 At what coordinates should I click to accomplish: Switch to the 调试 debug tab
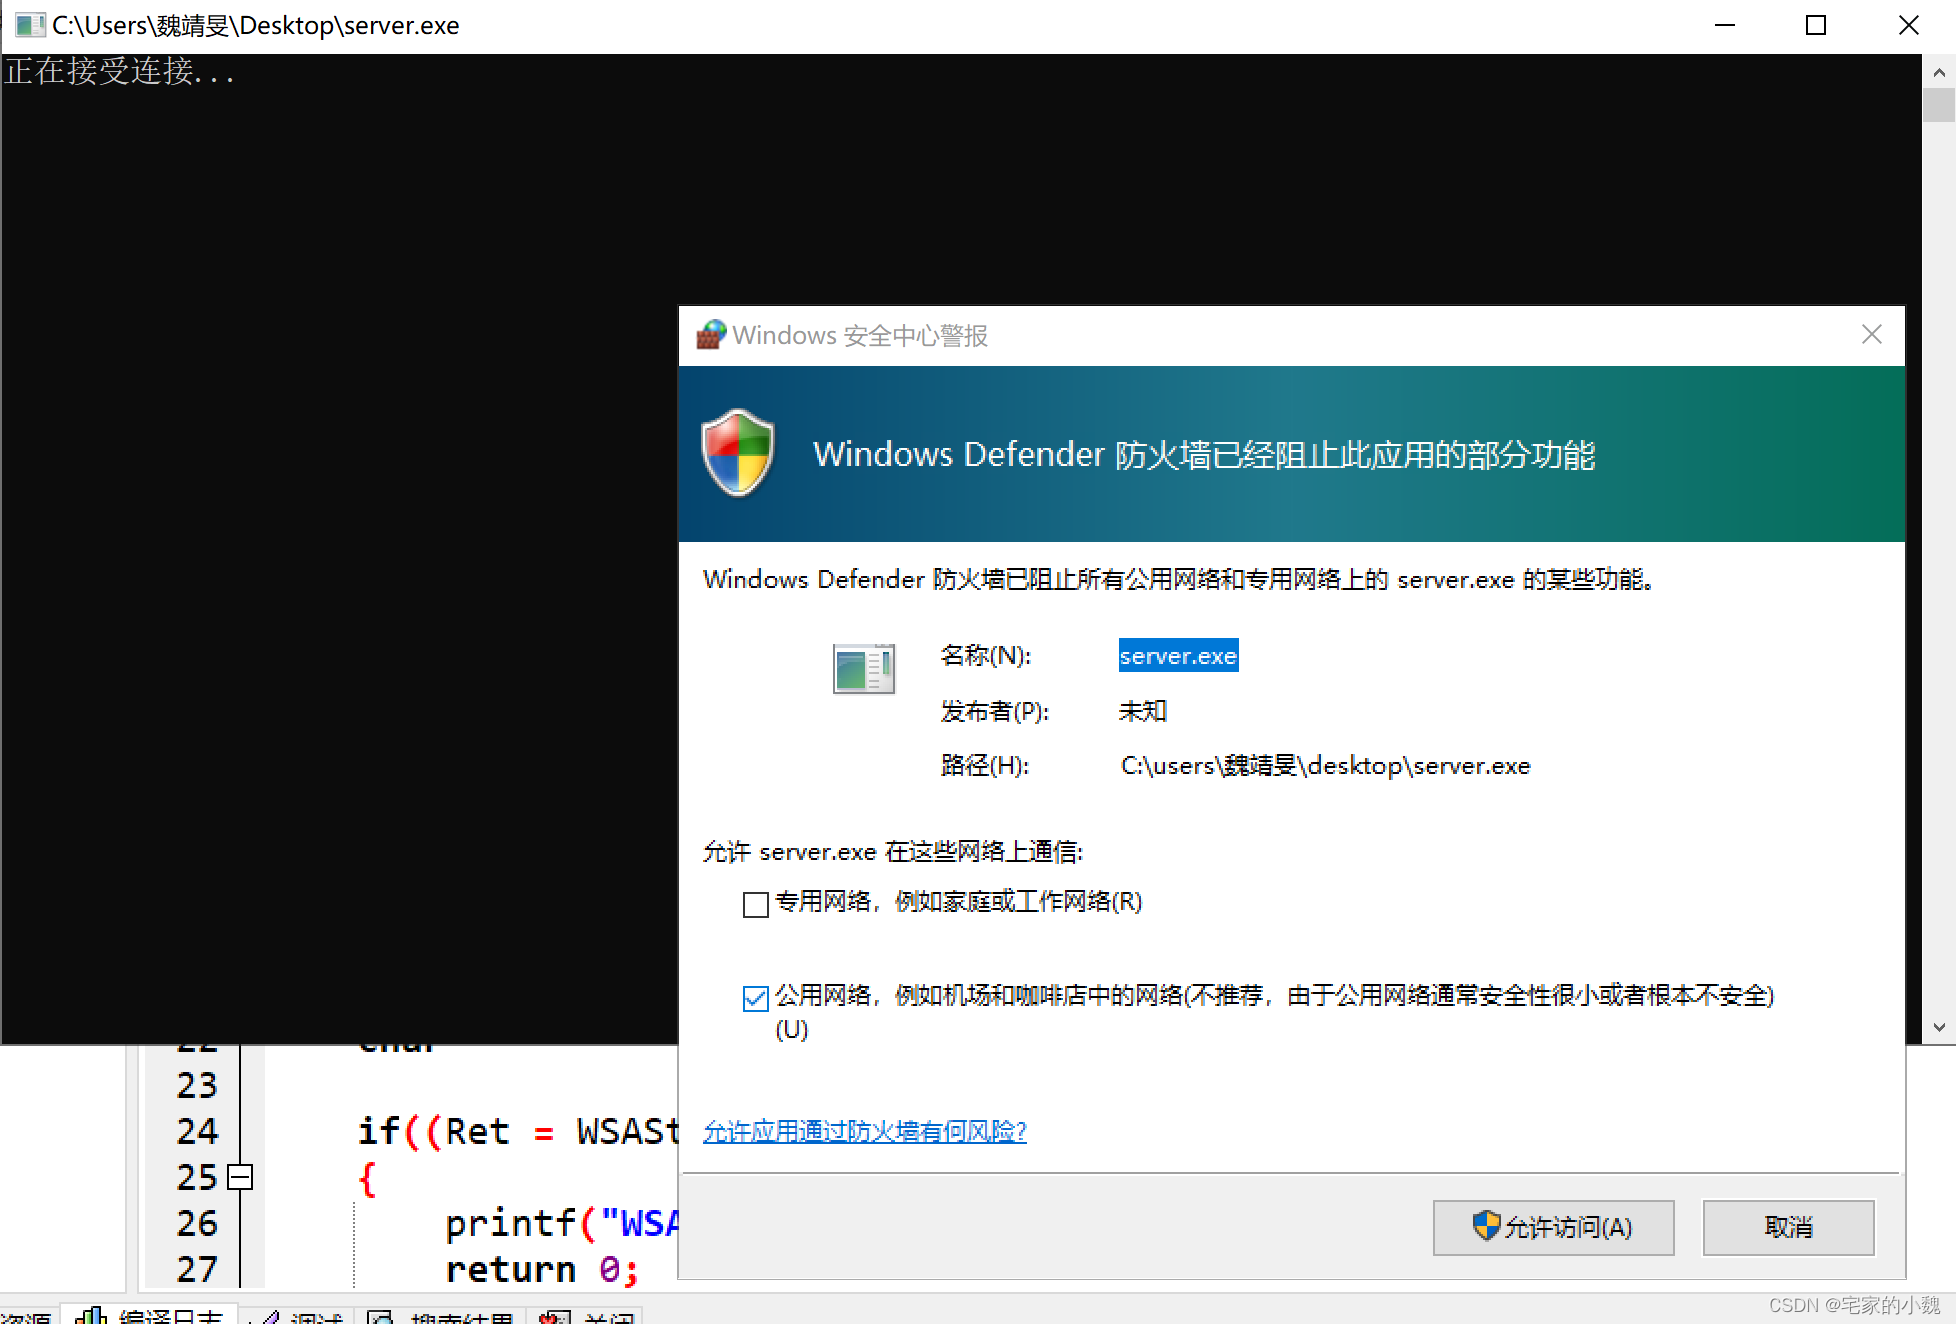[x=300, y=1314]
